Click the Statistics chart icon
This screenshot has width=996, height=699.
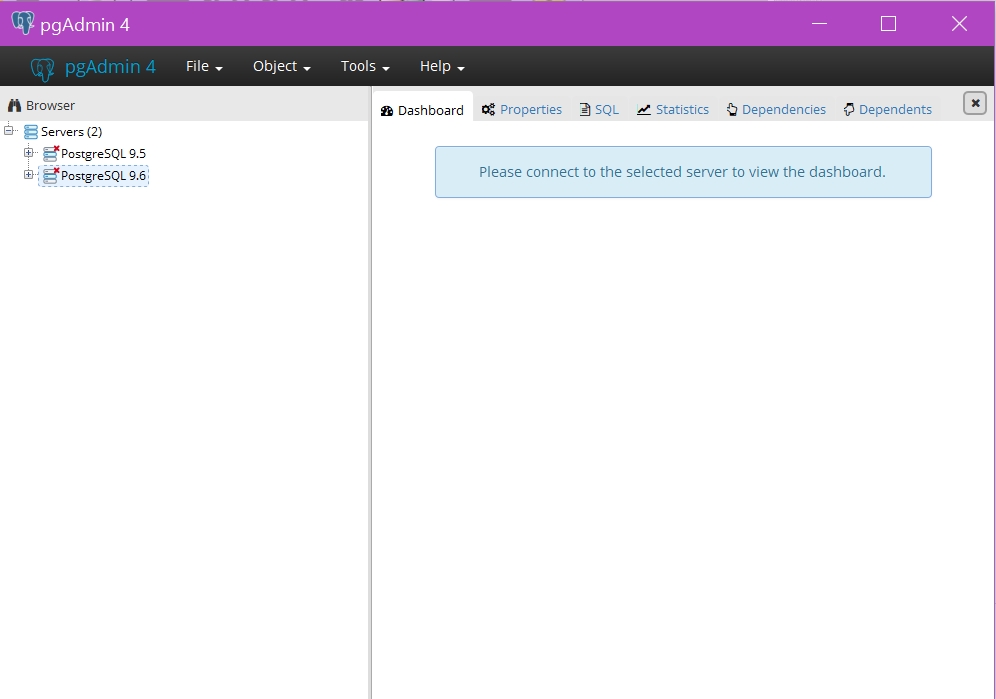pos(643,109)
